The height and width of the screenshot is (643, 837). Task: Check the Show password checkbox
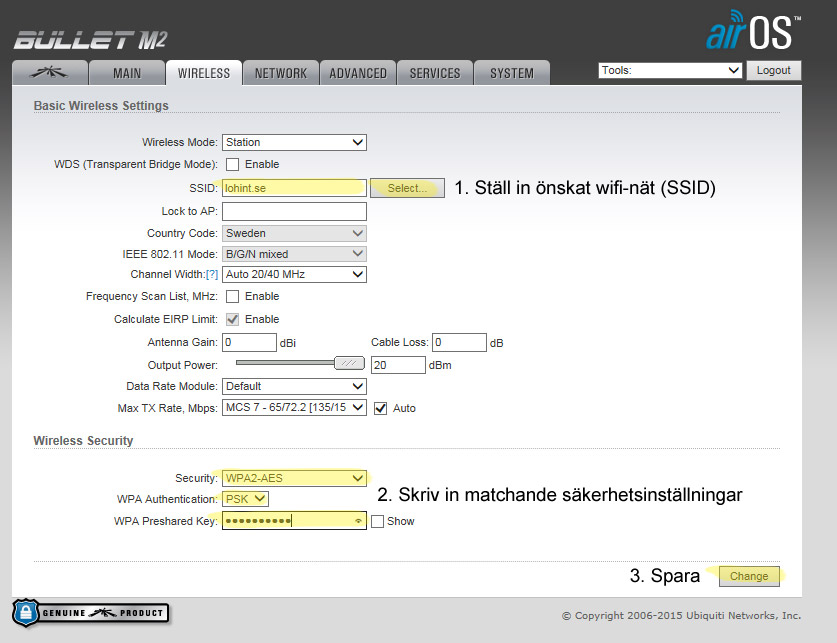click(377, 521)
